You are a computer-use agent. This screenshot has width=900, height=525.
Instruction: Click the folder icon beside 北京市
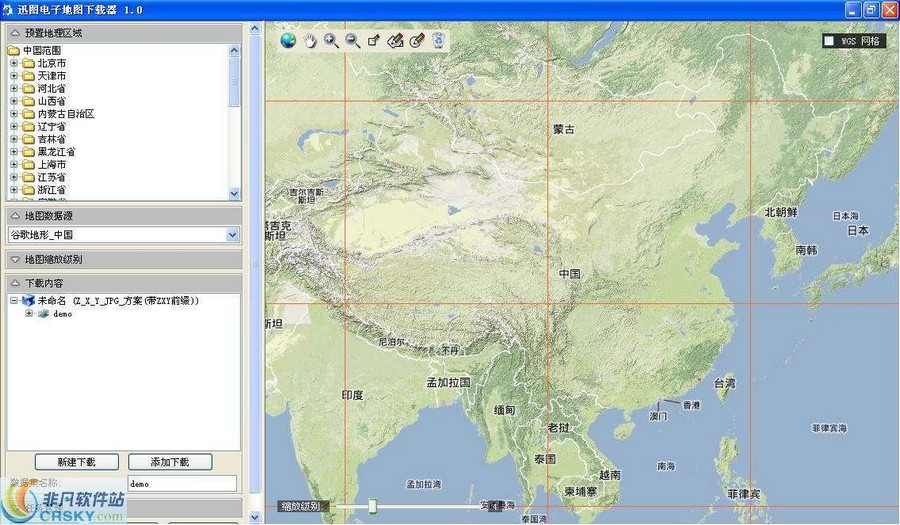click(x=29, y=64)
